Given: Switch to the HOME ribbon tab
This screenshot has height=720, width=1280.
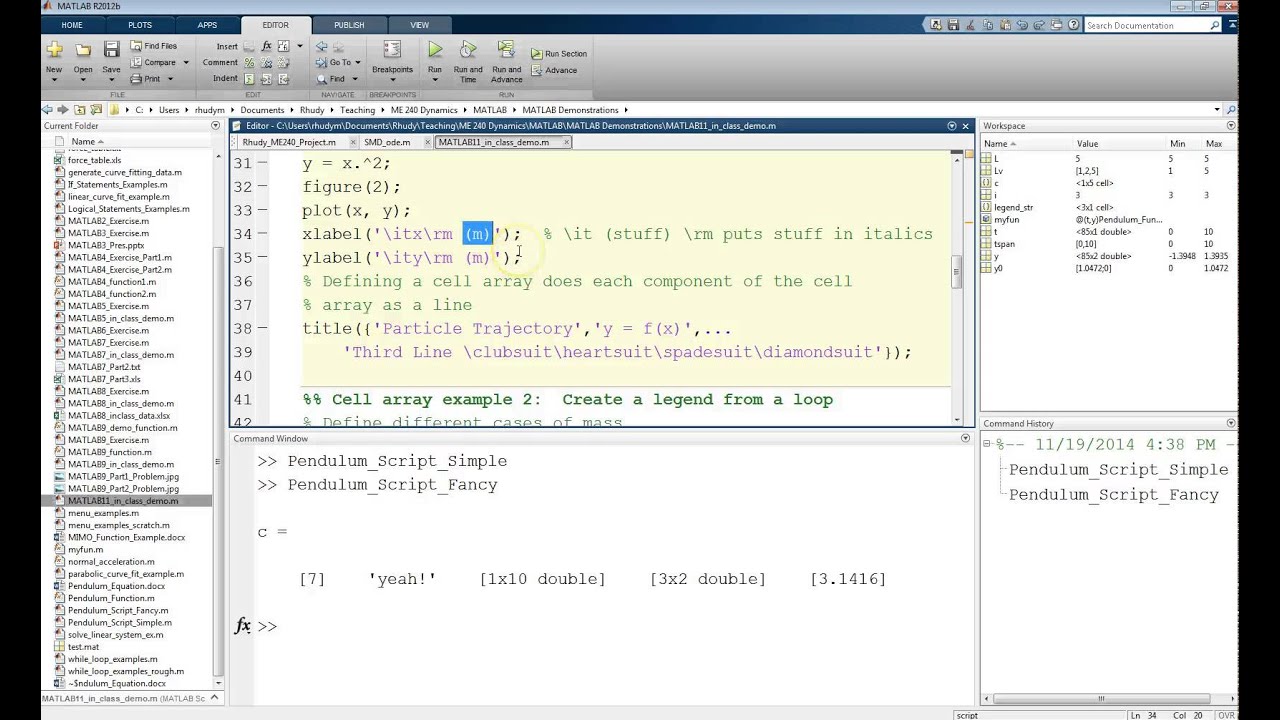Looking at the screenshot, I should 72,25.
